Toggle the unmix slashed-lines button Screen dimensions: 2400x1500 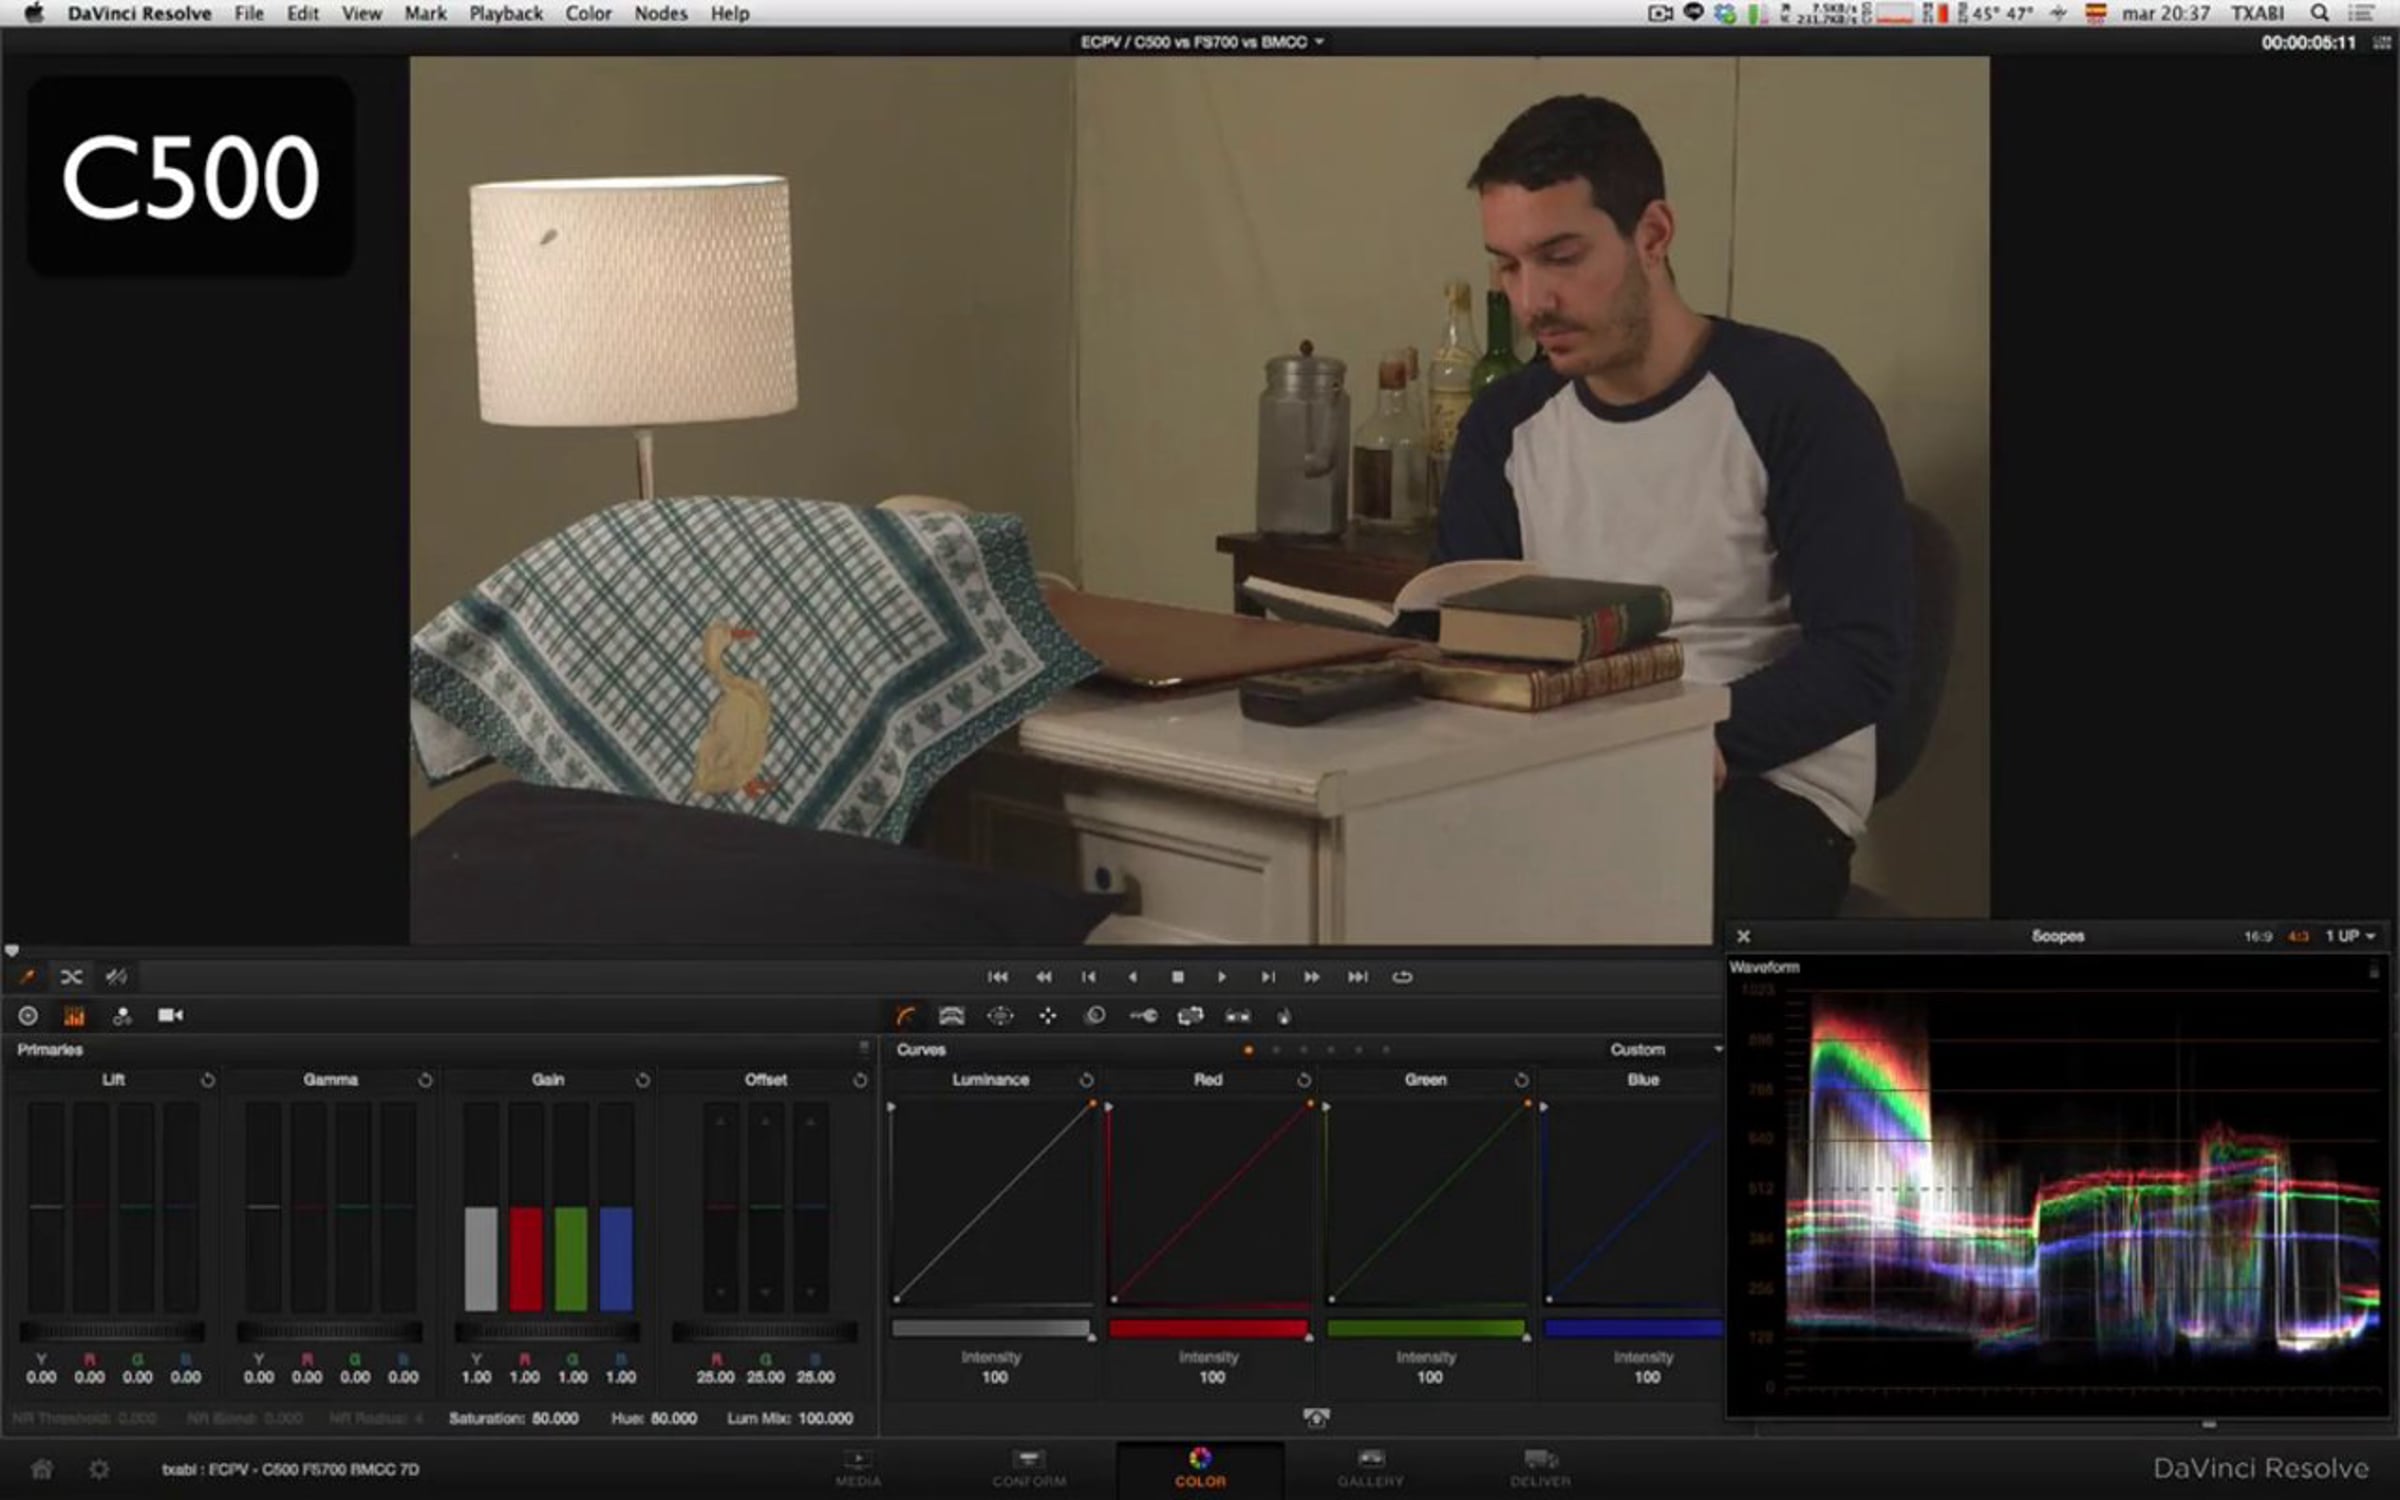pos(116,977)
